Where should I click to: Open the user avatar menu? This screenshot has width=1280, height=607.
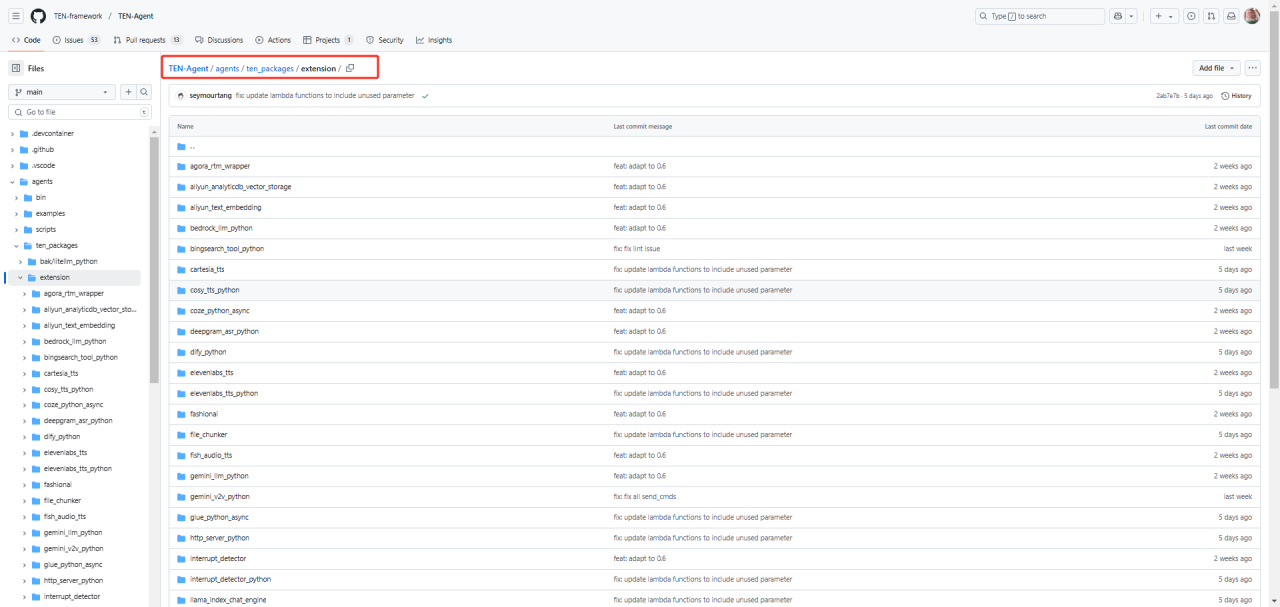tap(1252, 16)
